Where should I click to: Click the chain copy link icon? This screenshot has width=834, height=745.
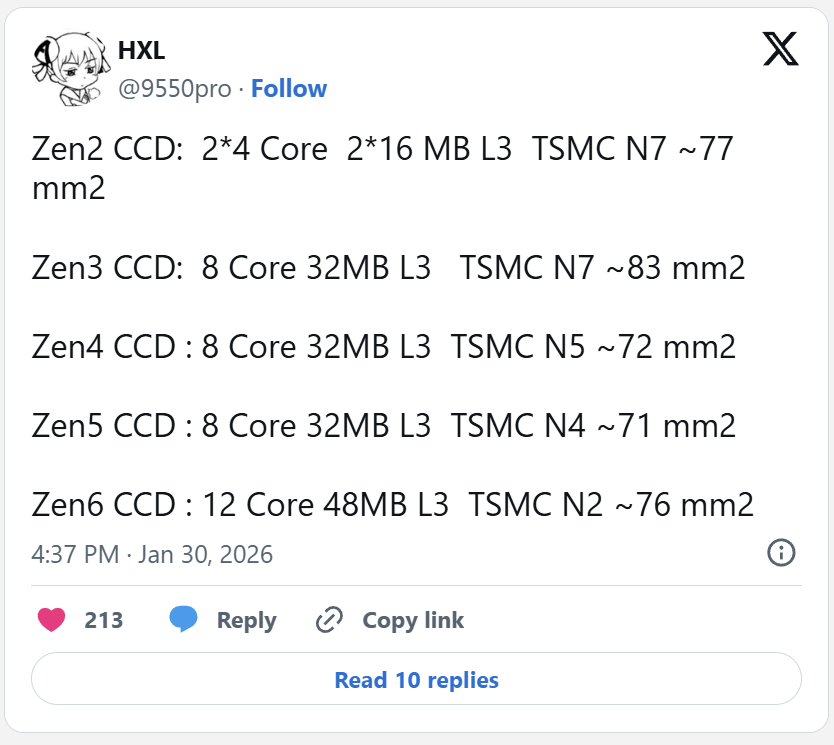329,621
